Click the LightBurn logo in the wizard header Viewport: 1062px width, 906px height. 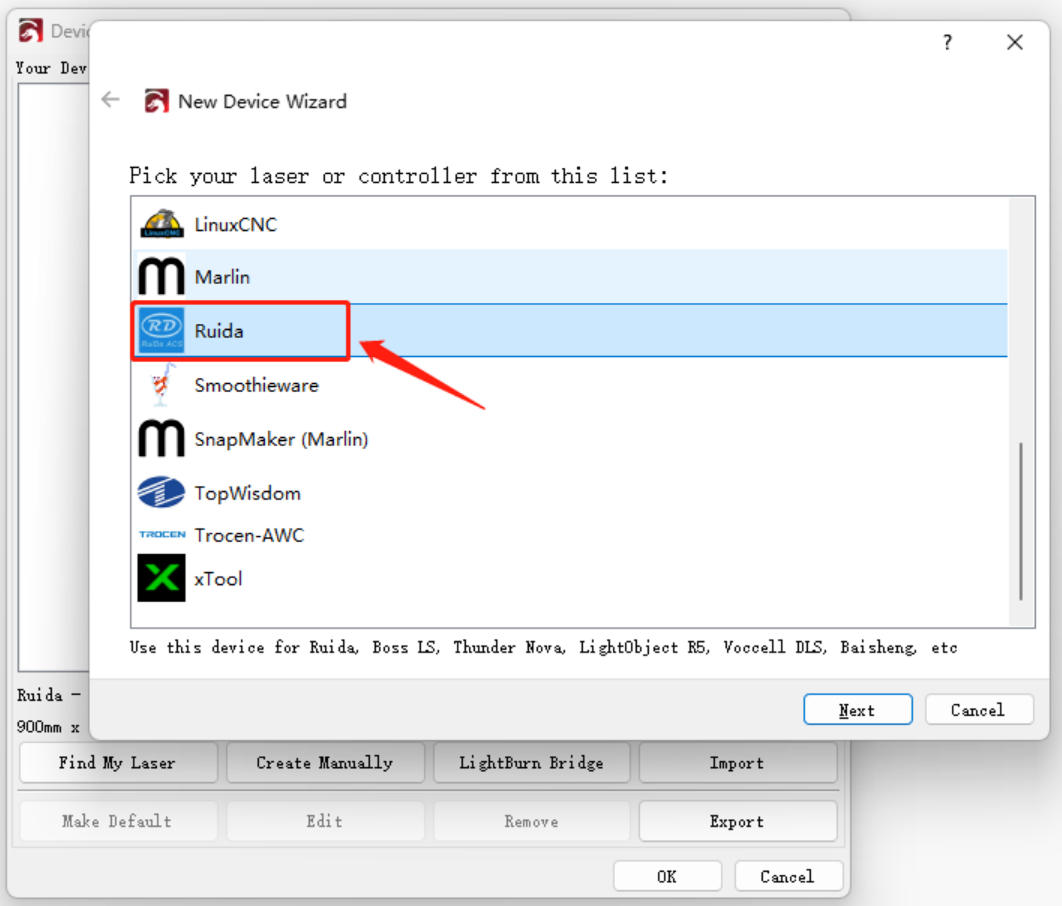click(156, 101)
